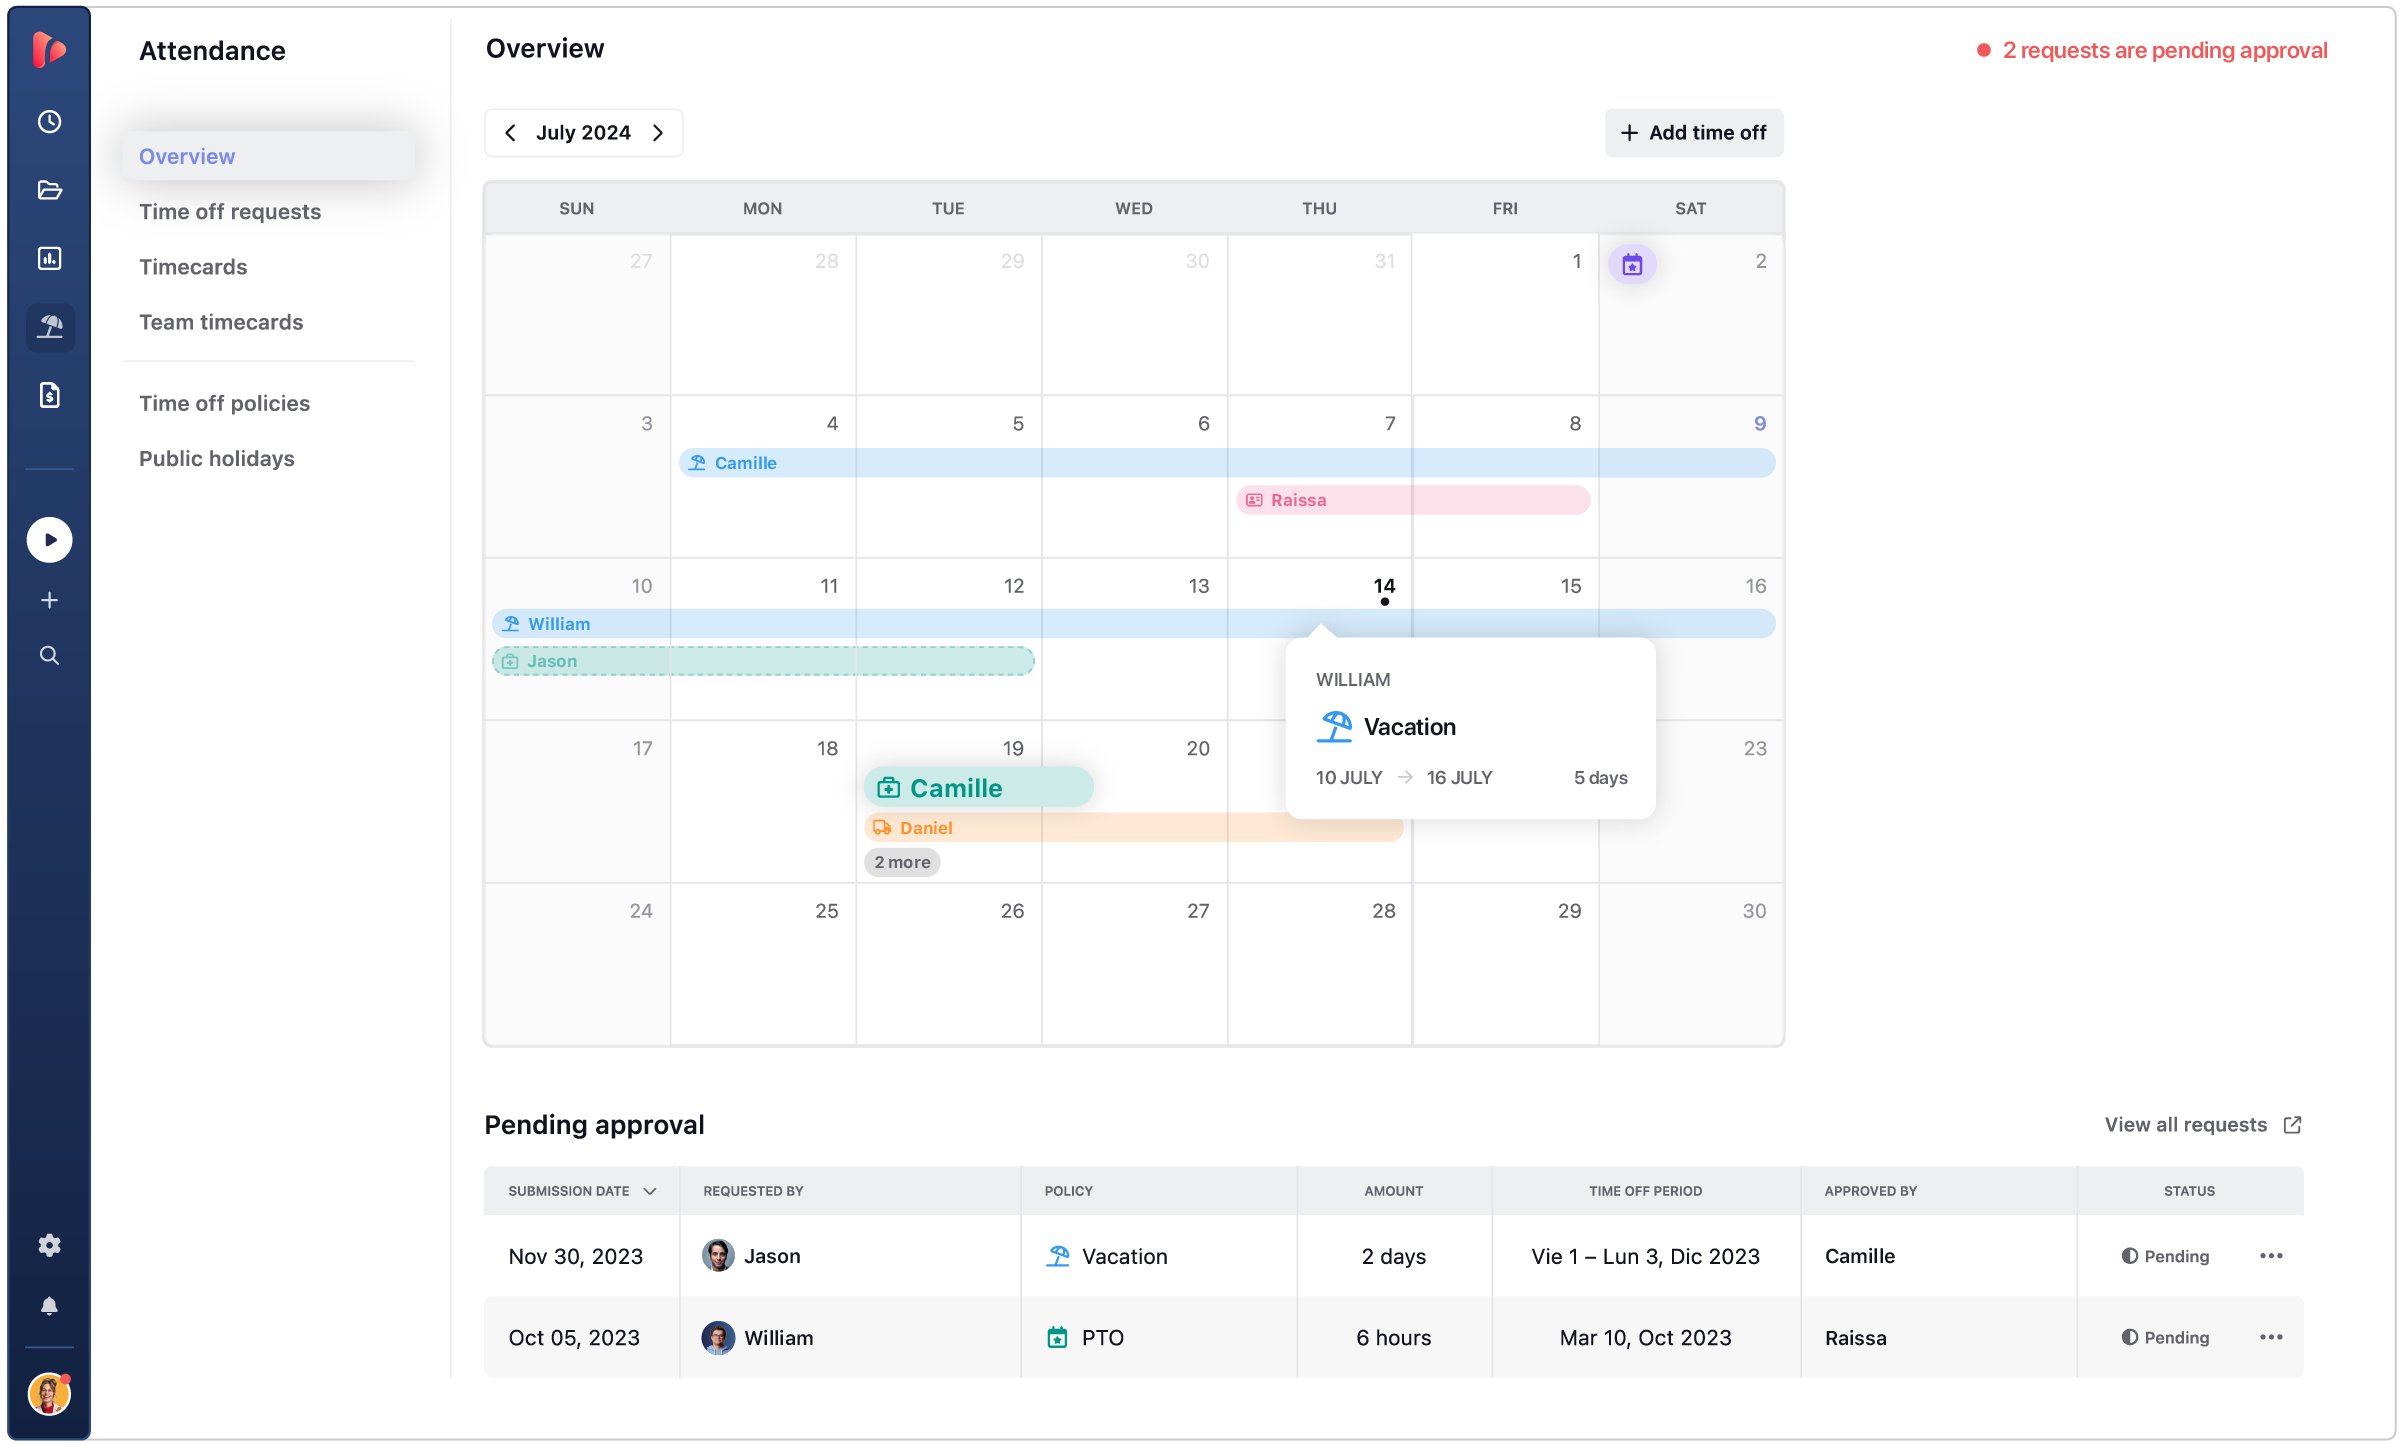This screenshot has width=2401, height=1444.
Task: Go to previous month with the left chevron
Action: 511,132
